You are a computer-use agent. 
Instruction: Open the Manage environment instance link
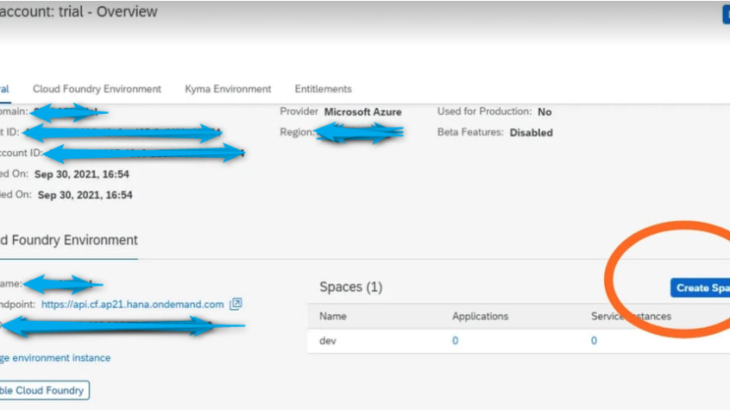click(x=55, y=357)
